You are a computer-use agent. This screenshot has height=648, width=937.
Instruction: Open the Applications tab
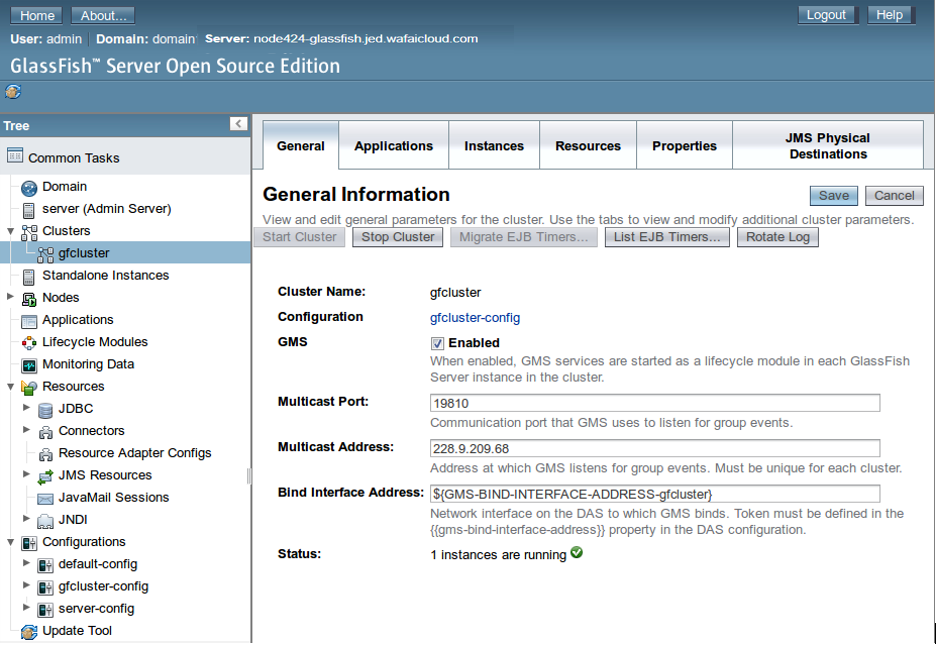click(x=393, y=146)
